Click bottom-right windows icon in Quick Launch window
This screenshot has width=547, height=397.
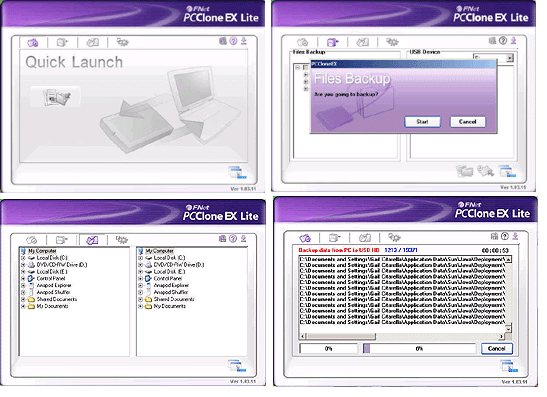click(x=237, y=172)
